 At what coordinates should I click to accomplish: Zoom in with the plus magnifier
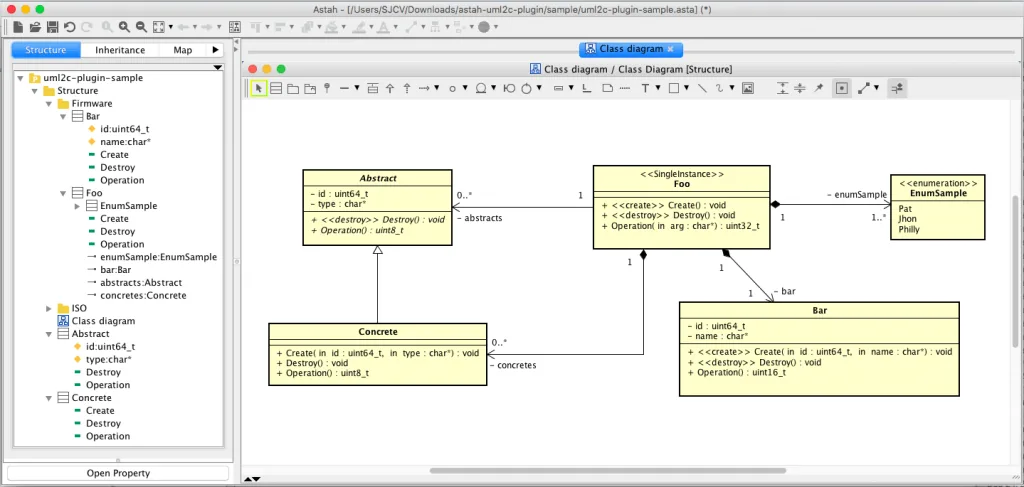[x=124, y=27]
